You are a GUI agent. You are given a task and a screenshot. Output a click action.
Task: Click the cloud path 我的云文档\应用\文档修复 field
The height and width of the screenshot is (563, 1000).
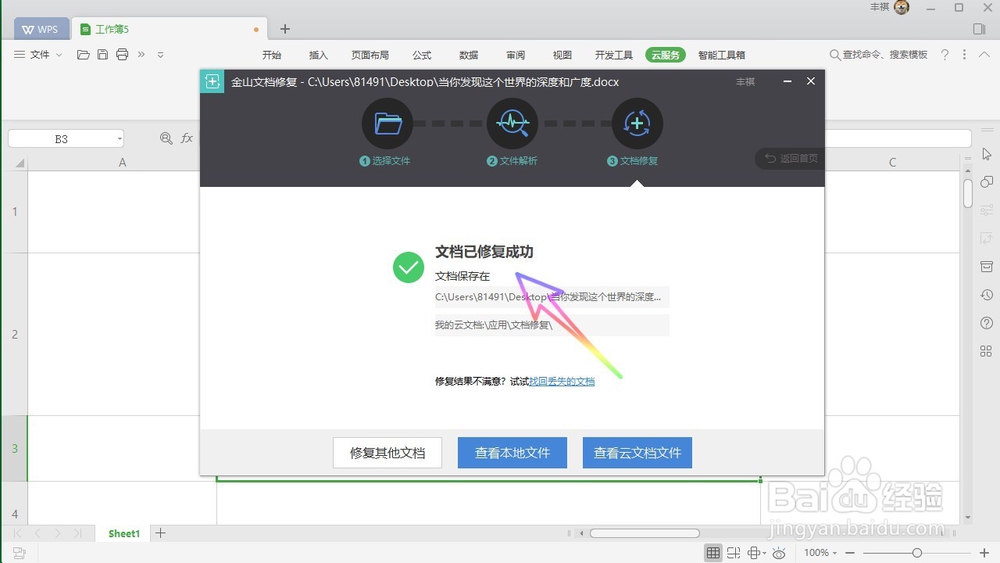coord(552,325)
